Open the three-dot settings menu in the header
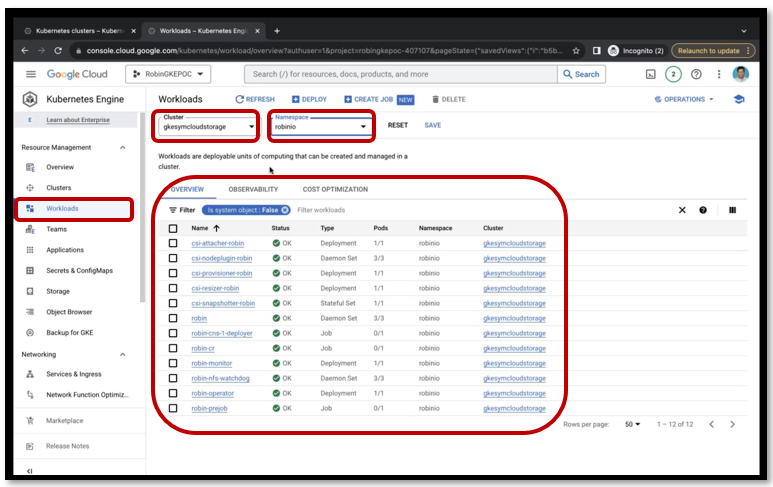The image size is (773, 487). (x=719, y=74)
